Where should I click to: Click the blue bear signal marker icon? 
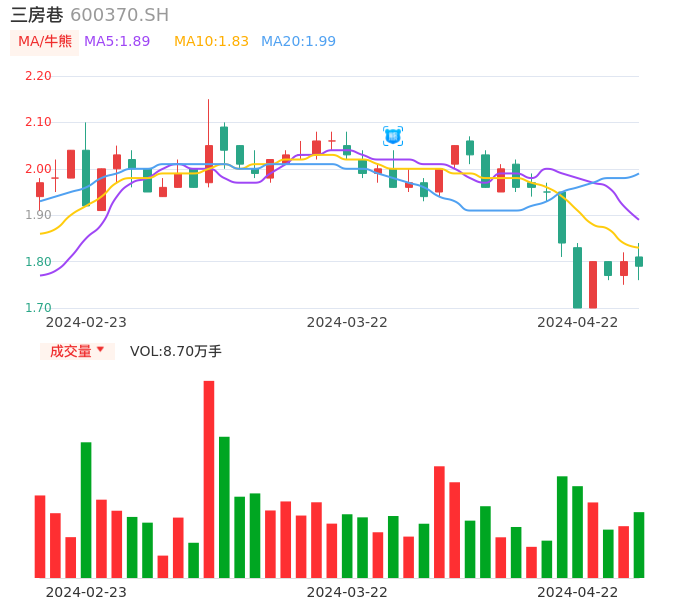coord(393,135)
